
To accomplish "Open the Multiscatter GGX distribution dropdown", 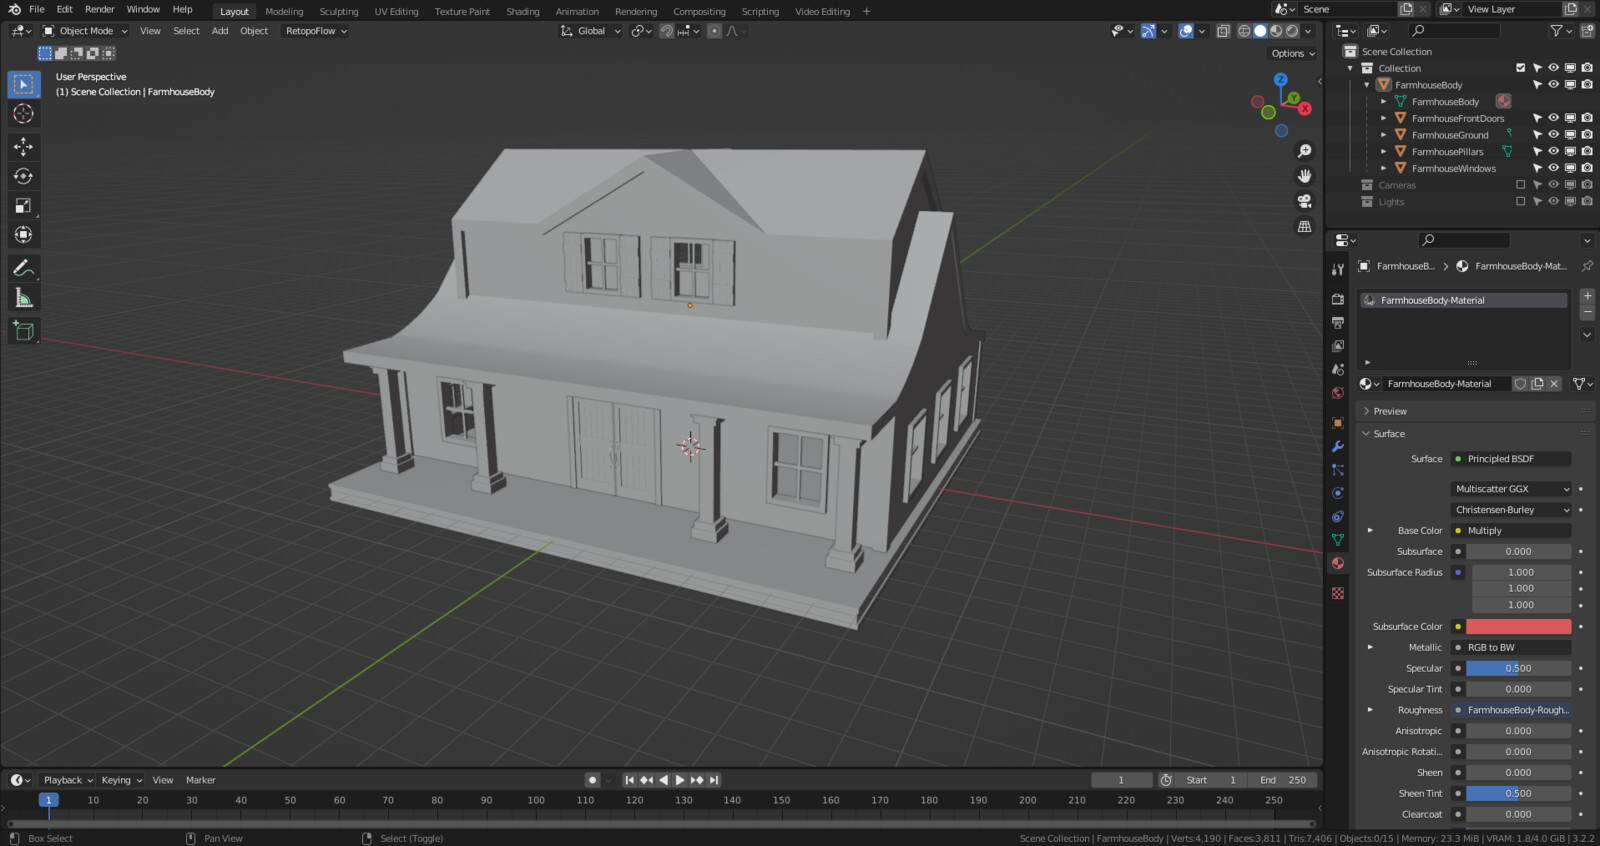I will (1511, 489).
